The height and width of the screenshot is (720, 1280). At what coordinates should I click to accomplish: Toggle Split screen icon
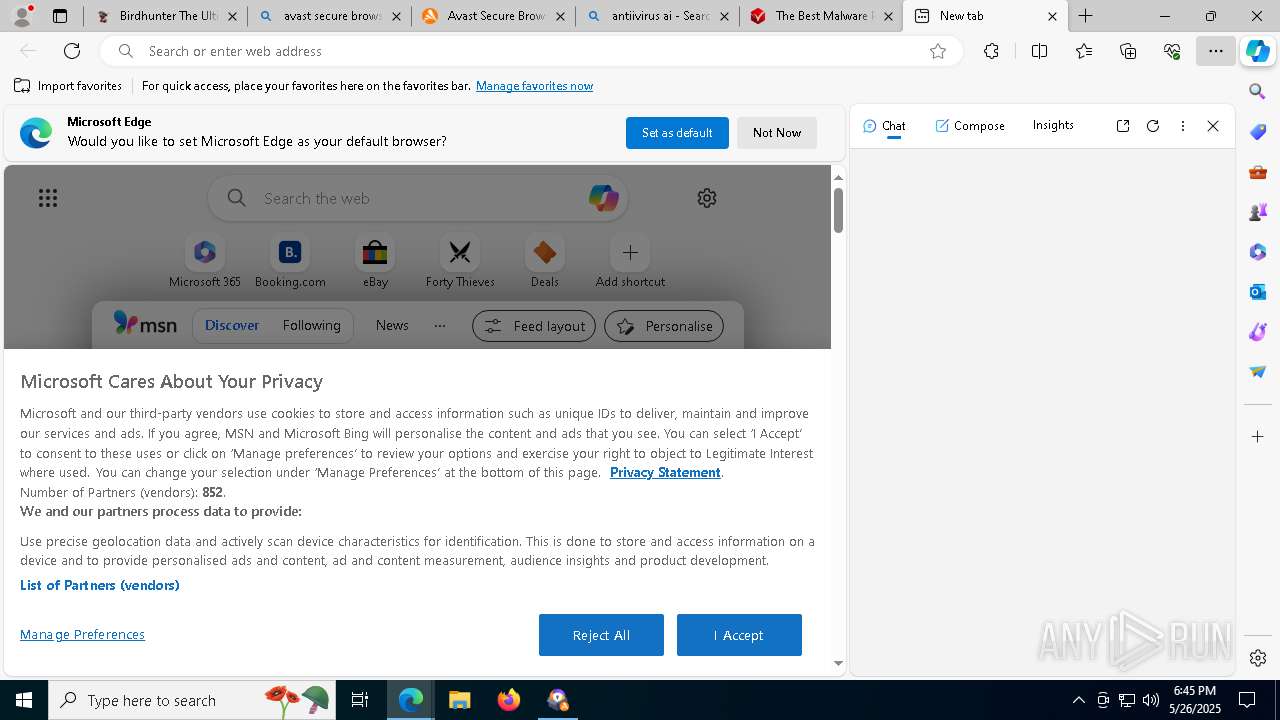1039,51
